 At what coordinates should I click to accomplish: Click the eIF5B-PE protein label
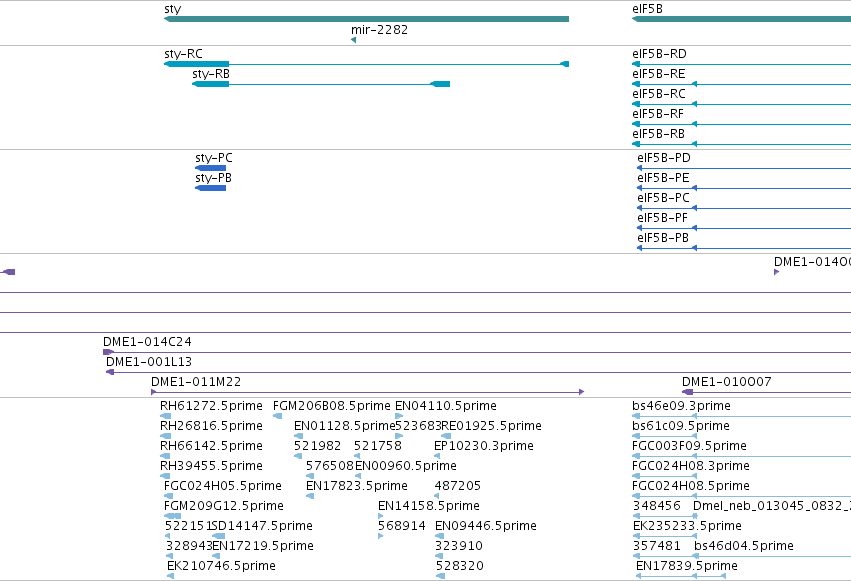tap(663, 178)
